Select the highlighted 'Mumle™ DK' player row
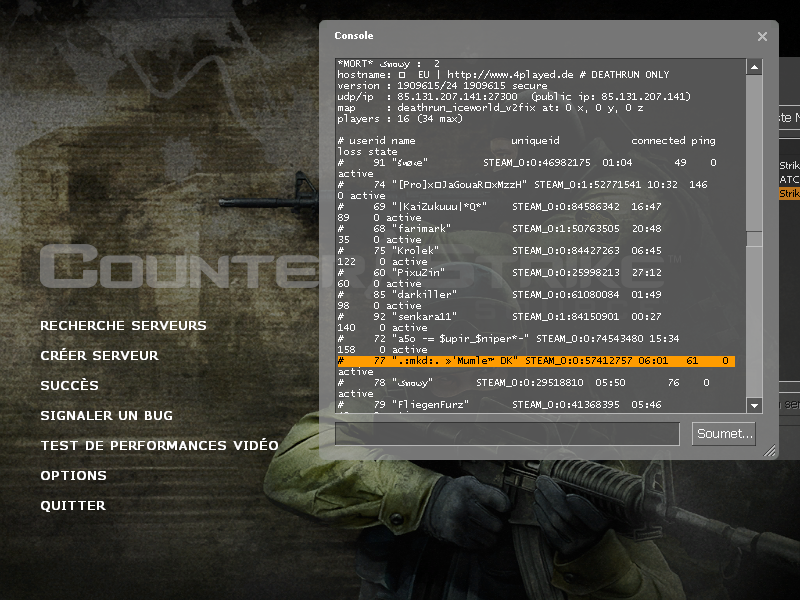Screen dimensions: 800x600 pos(536,361)
